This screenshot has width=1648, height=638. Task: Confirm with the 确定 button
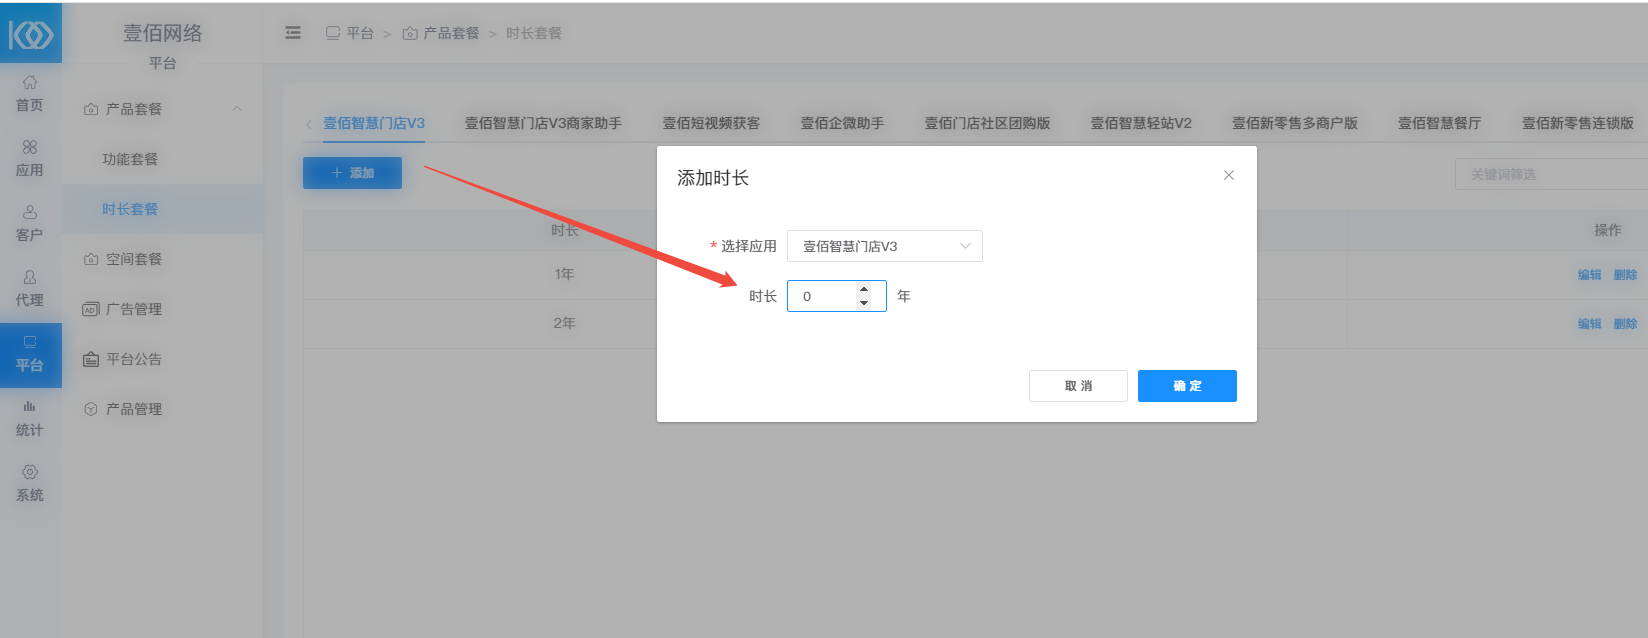[x=1187, y=386]
